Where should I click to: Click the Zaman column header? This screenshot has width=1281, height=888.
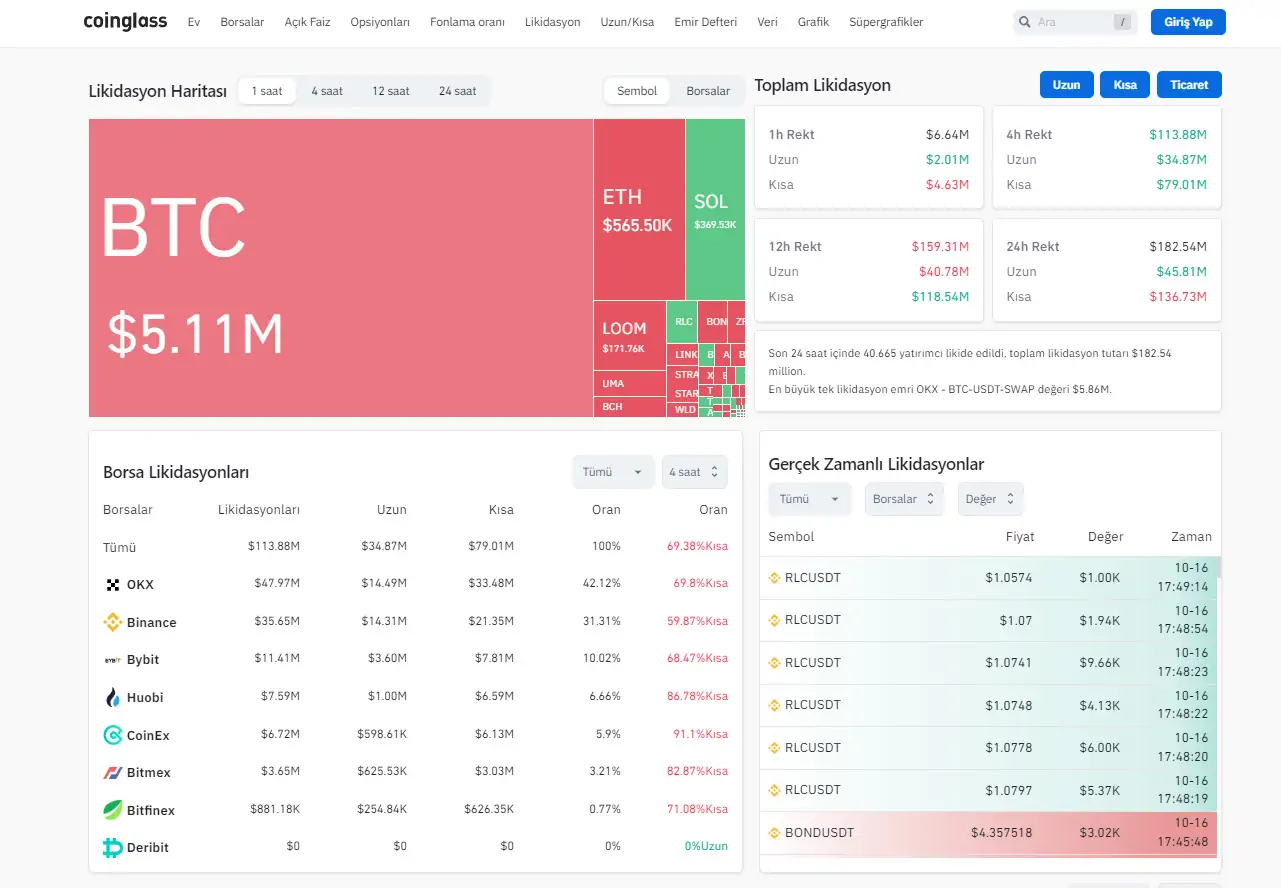(x=1191, y=536)
